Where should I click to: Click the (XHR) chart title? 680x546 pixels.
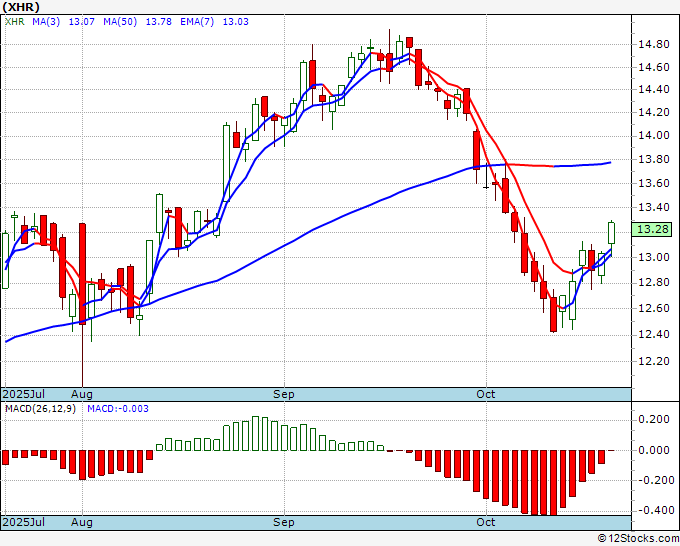click(x=21, y=7)
